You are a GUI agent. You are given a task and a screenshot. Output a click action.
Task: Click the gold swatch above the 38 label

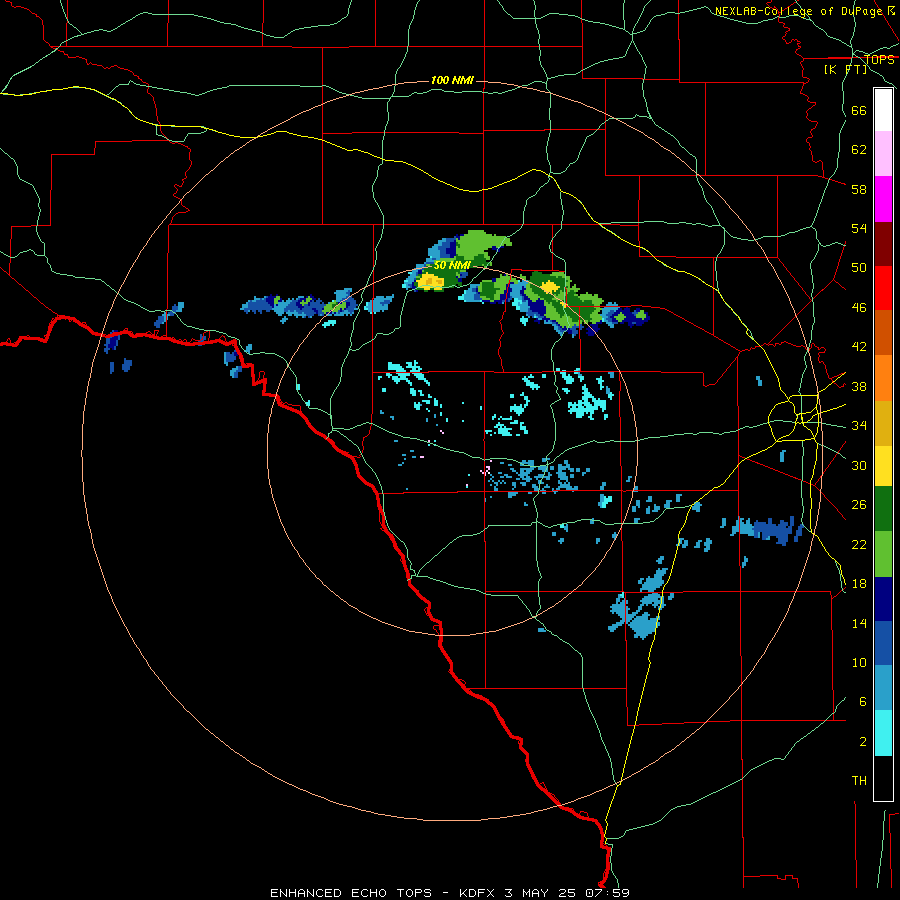883,423
